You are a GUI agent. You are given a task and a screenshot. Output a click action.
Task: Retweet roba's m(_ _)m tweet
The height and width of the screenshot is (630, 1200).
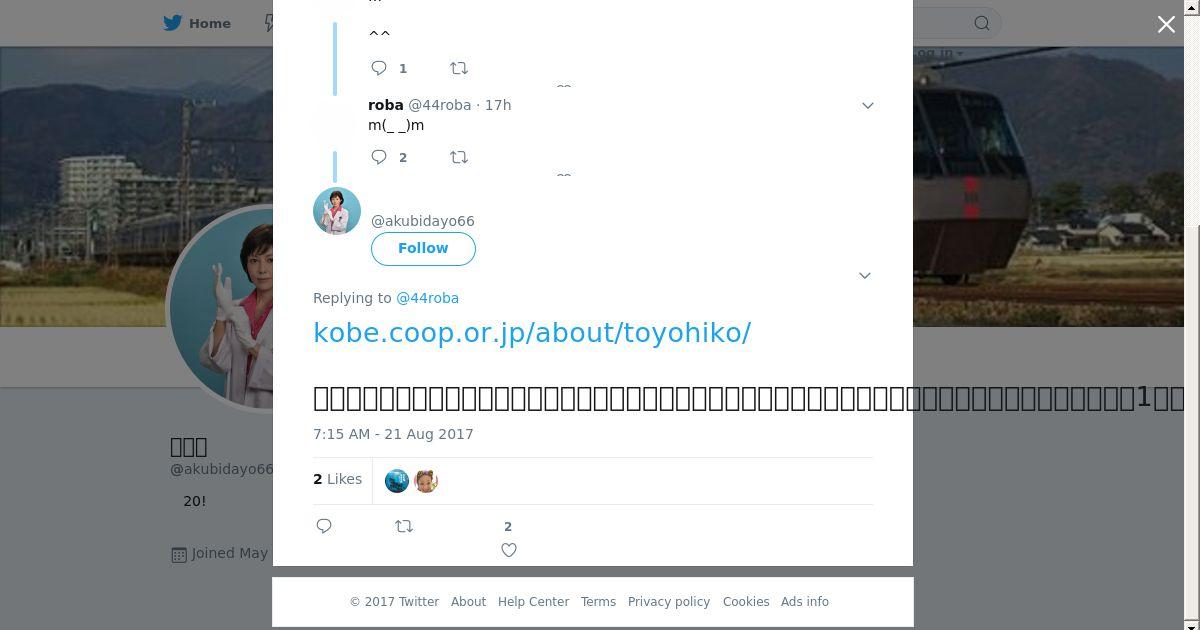point(459,157)
